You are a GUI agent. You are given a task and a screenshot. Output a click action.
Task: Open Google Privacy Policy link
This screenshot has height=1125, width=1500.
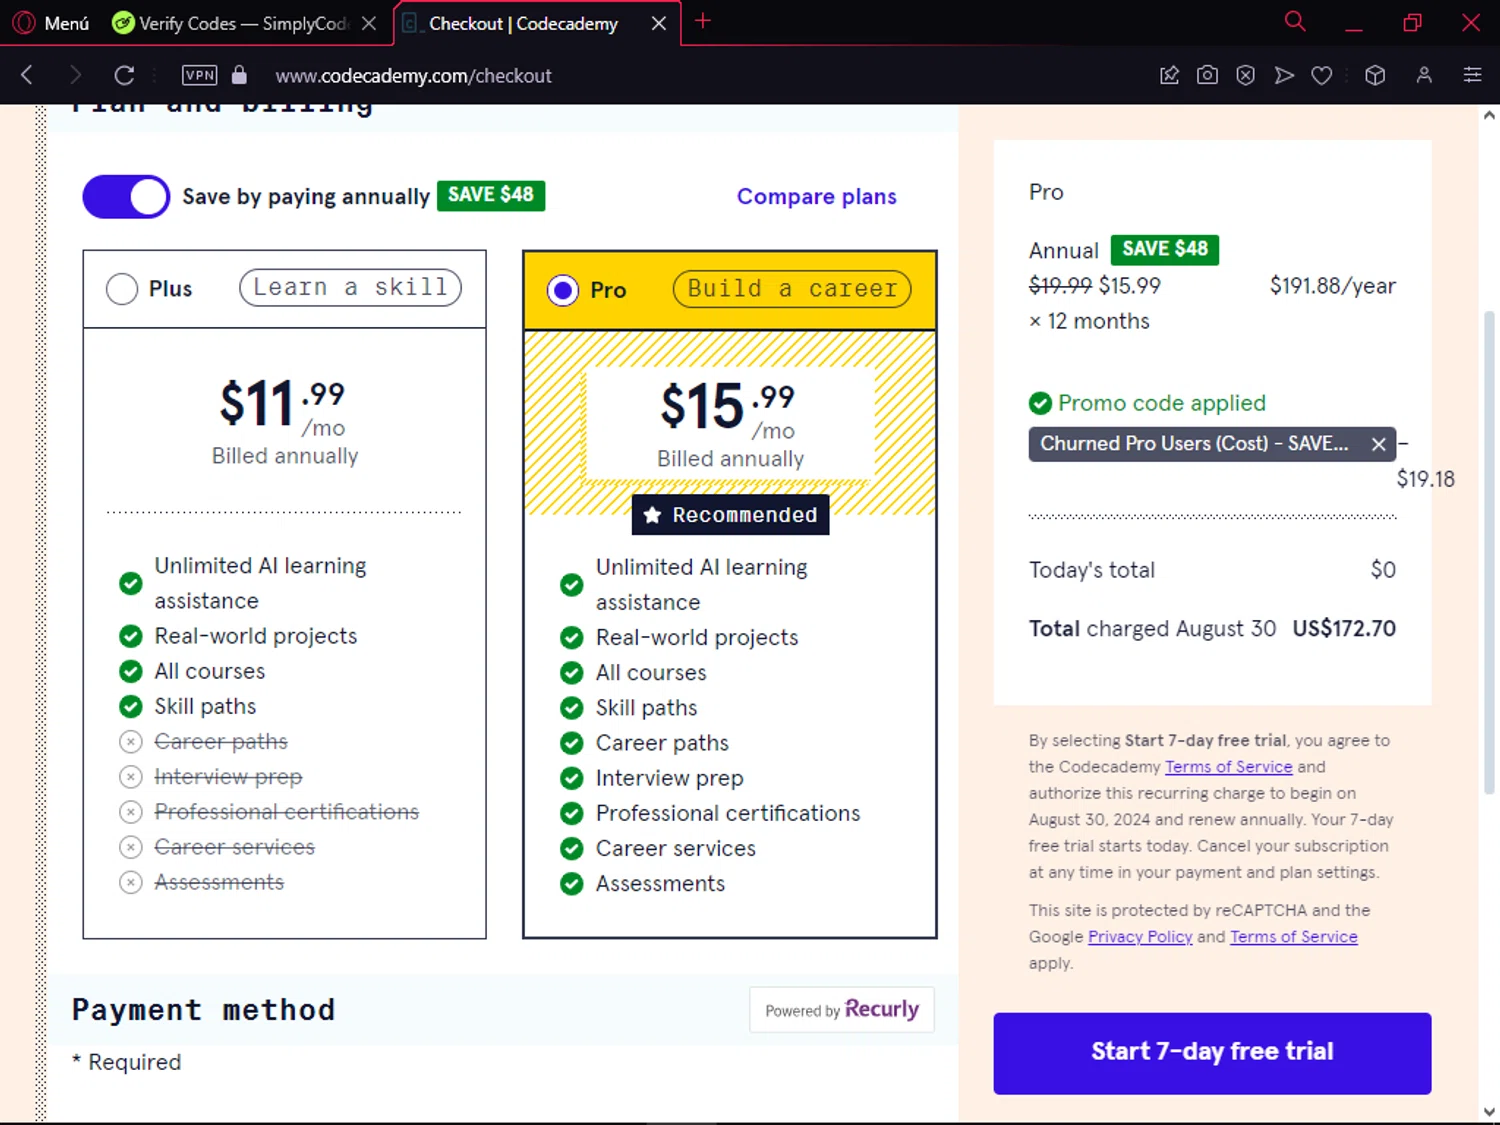coord(1140,937)
